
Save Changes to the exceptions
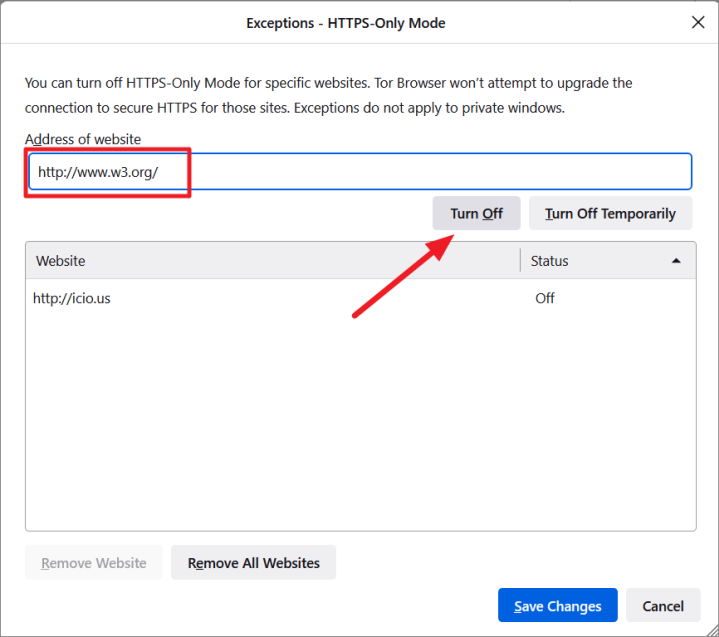557,606
